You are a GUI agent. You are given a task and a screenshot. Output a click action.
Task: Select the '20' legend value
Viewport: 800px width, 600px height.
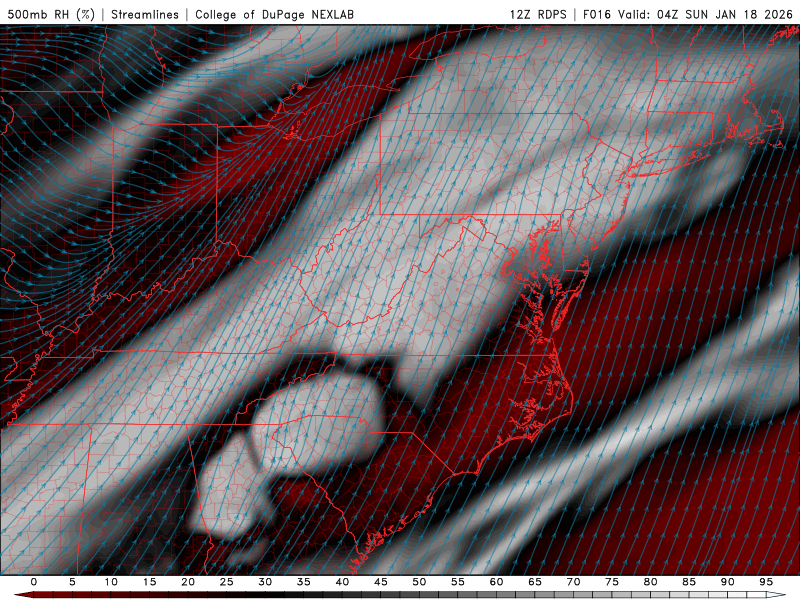pos(188,582)
